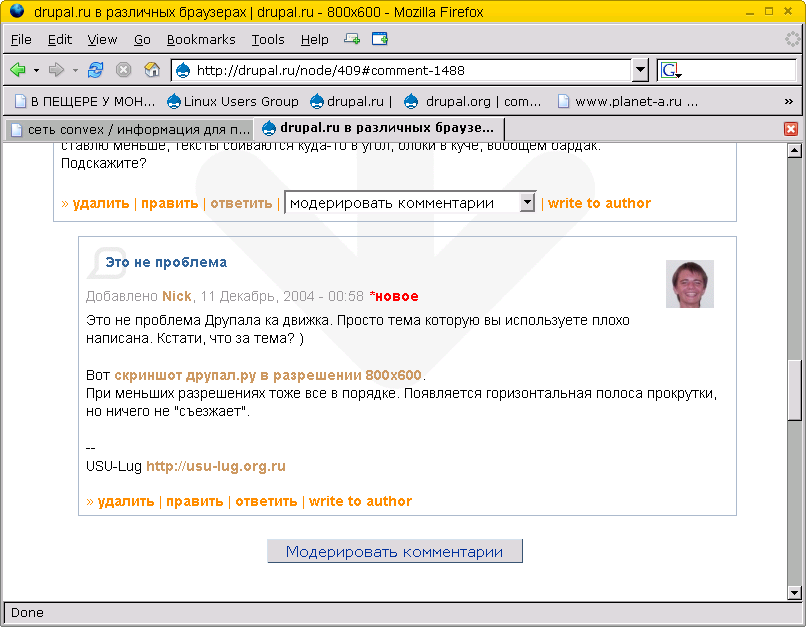Image resolution: width=806 pixels, height=627 pixels.
Task: Open the address bar history dropdown
Action: pyautogui.click(x=640, y=70)
